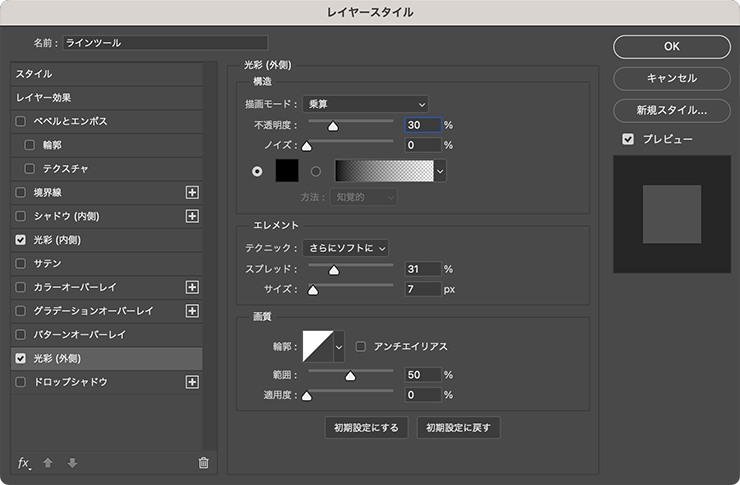Click the スプレッド value field showing 31

(423, 269)
